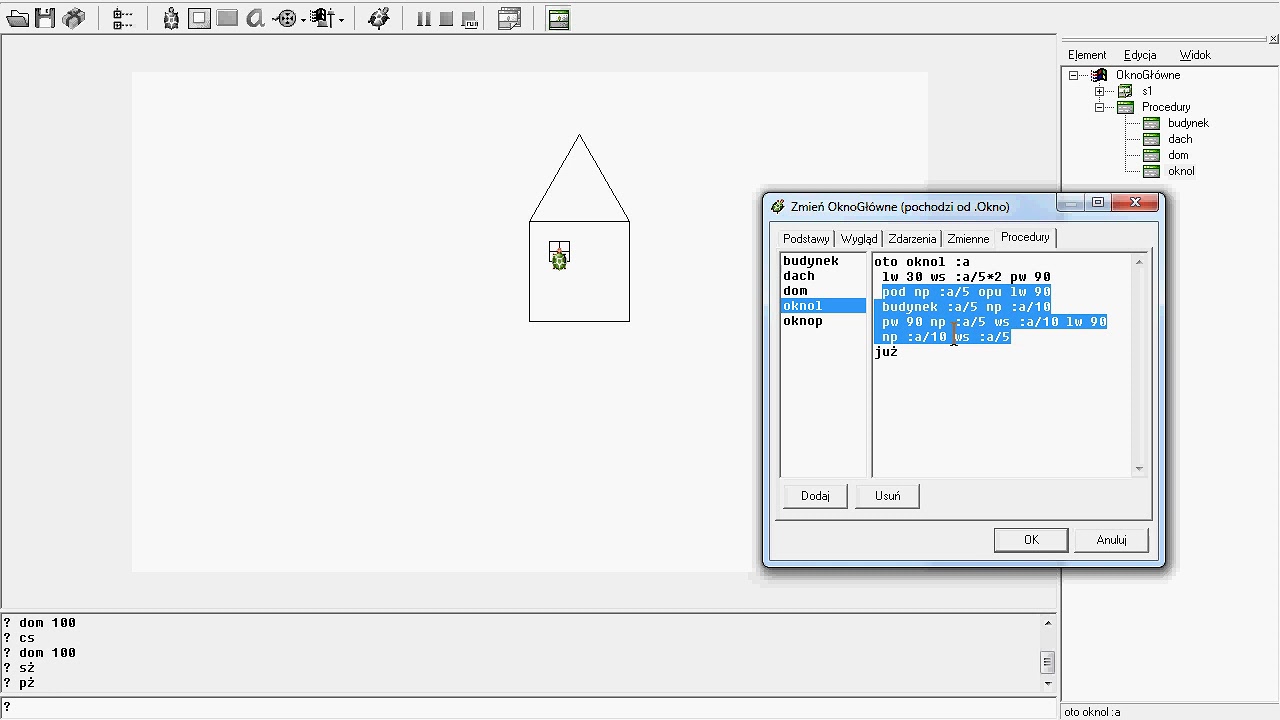Image resolution: width=1280 pixels, height=720 pixels.
Task: Click command history scroll-up arrow
Action: click(1047, 623)
